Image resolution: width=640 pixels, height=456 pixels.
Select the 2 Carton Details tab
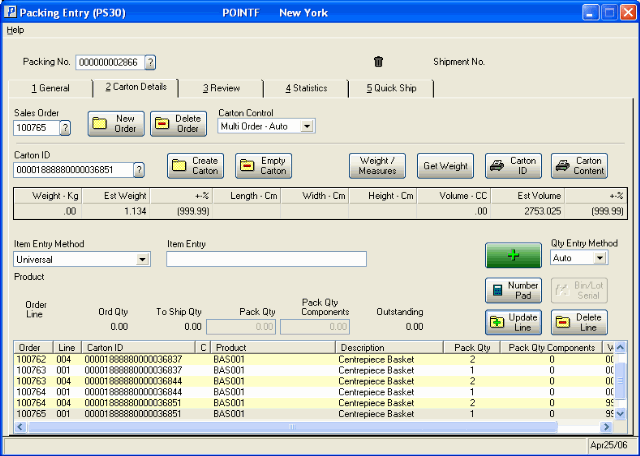[x=136, y=87]
